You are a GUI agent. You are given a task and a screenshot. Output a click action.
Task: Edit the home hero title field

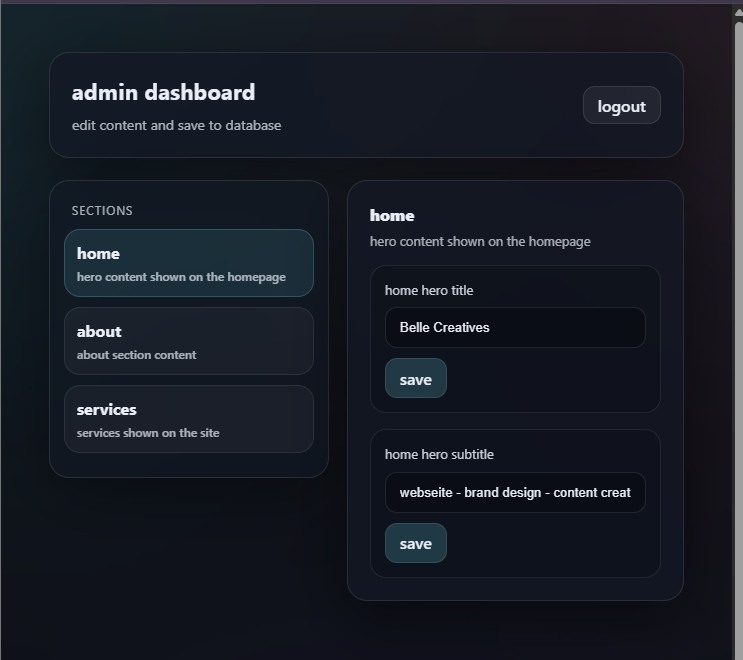(x=515, y=327)
